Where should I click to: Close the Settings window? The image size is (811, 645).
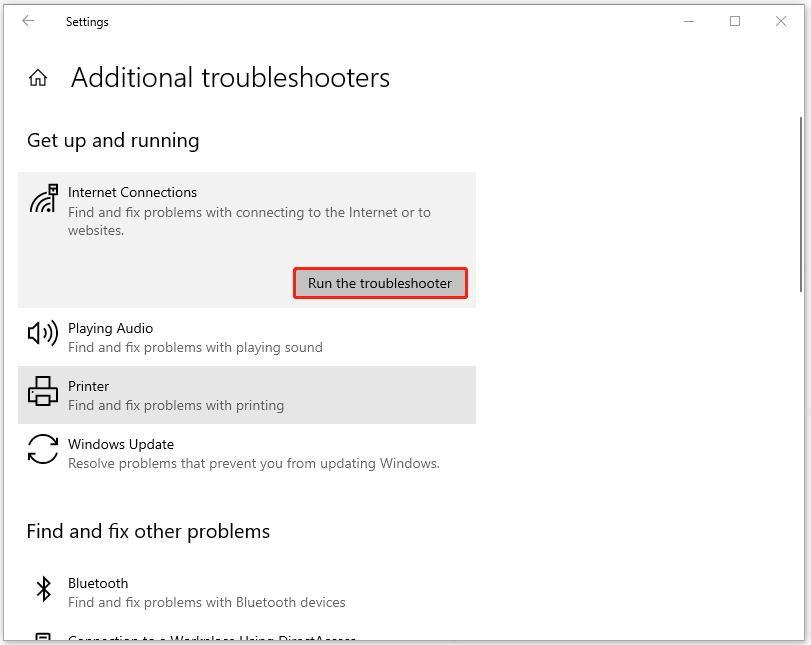pos(781,21)
